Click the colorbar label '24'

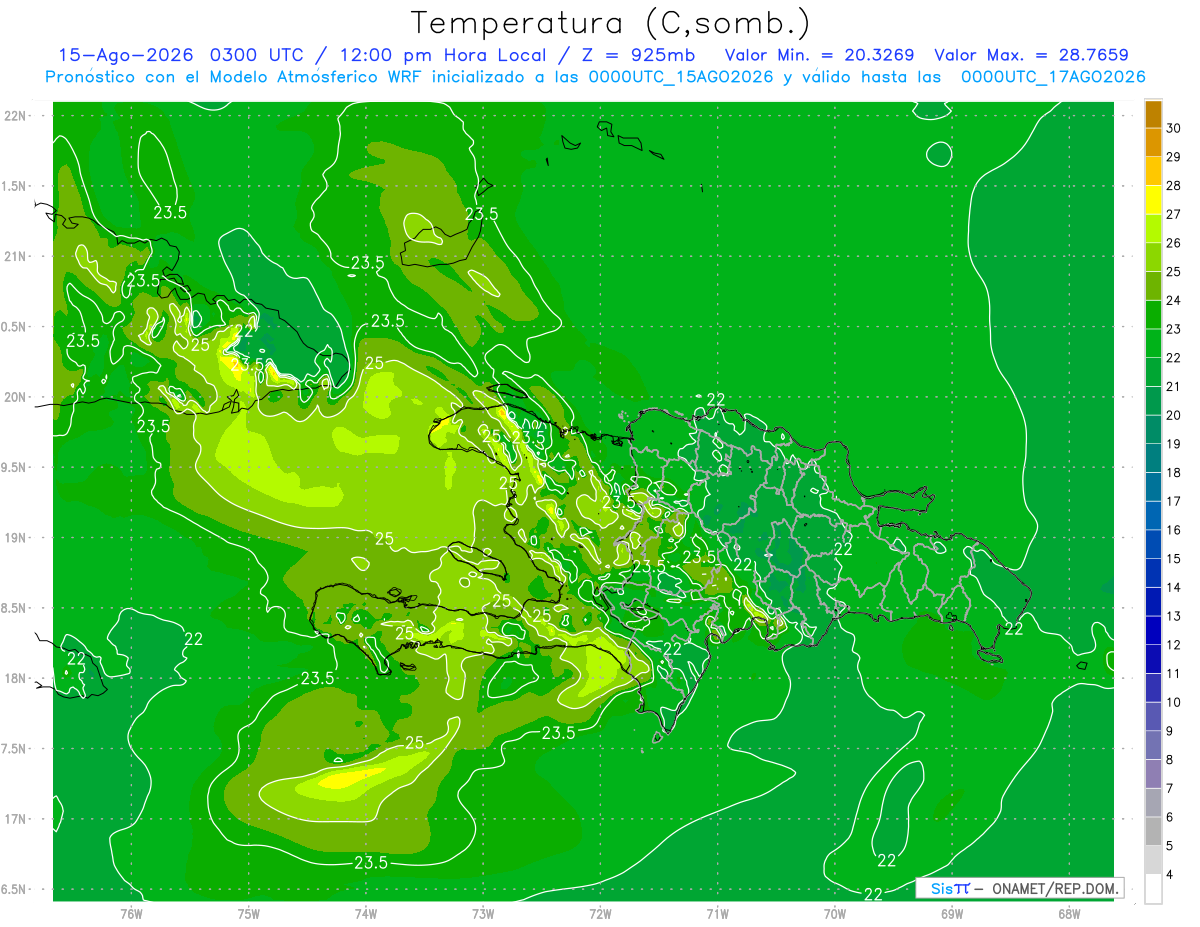pyautogui.click(x=1174, y=300)
